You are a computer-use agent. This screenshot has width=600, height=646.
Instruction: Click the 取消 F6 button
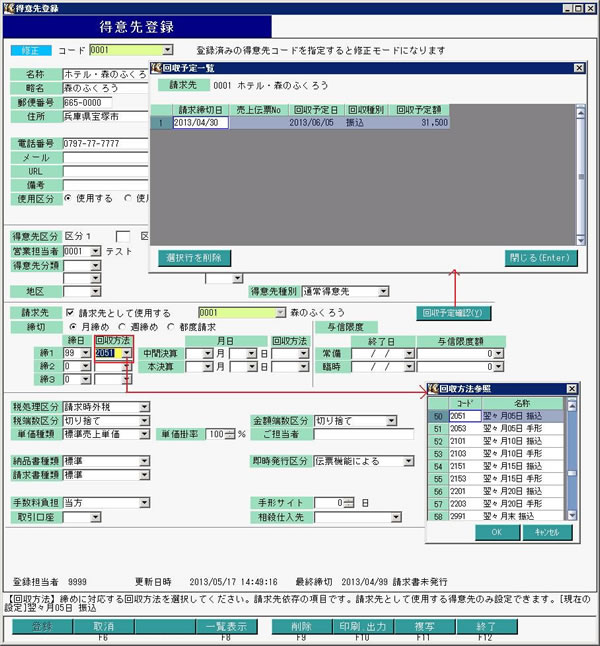[x=103, y=626]
